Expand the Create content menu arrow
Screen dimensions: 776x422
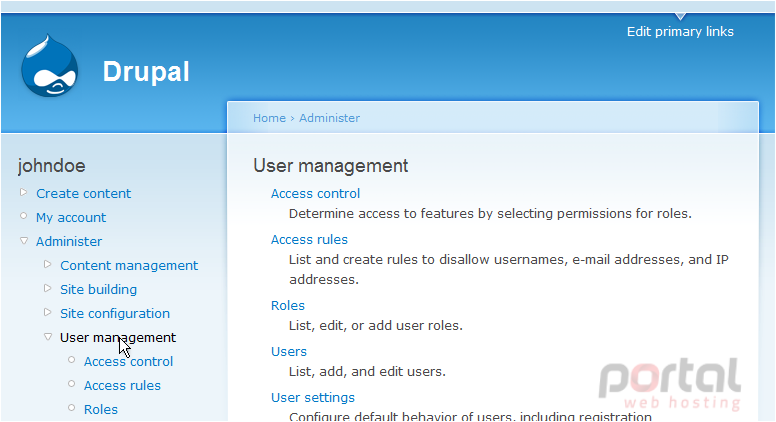pyautogui.click(x=23, y=192)
